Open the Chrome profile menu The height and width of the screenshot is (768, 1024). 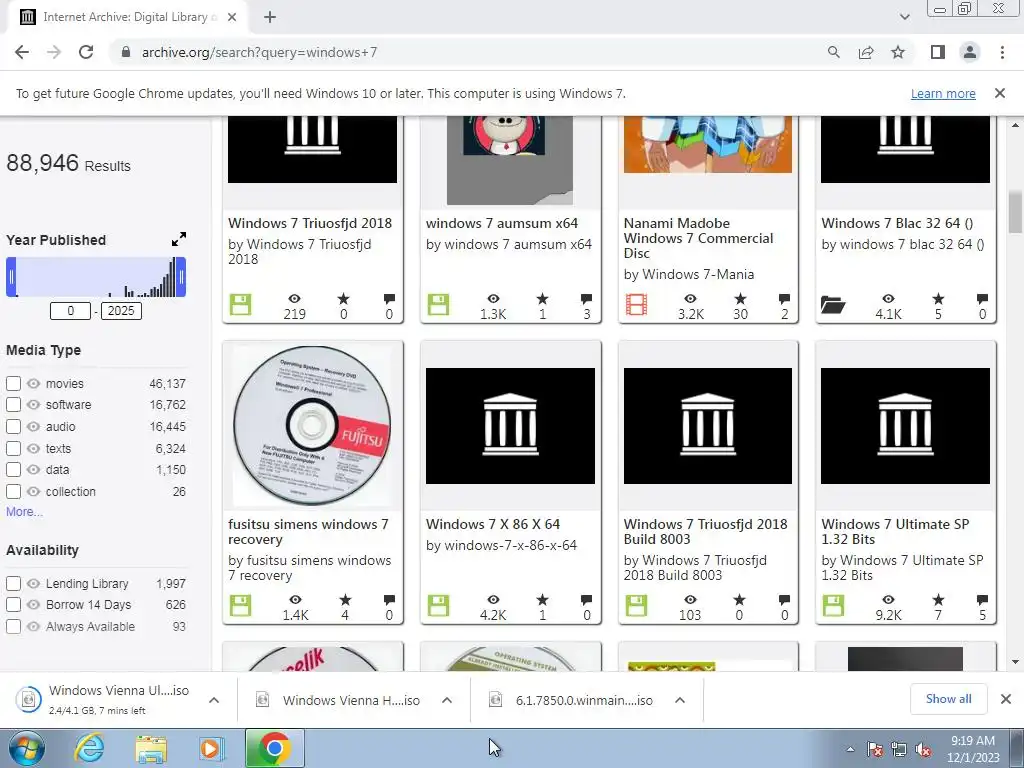coord(970,52)
